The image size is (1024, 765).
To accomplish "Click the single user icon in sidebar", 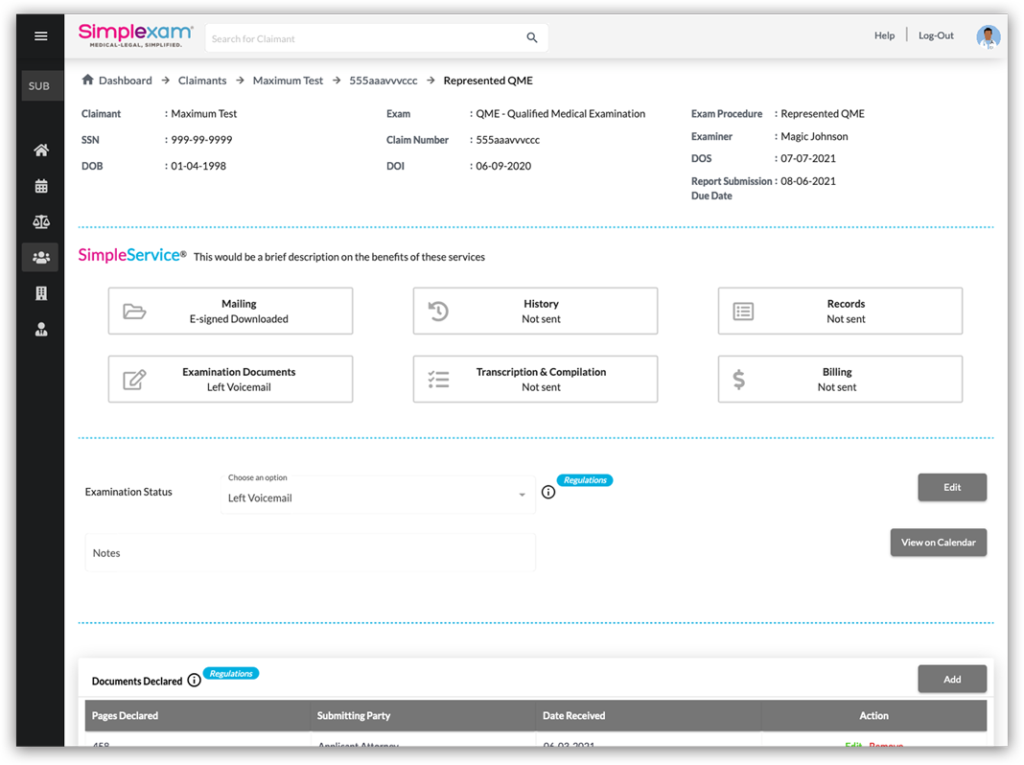I will pyautogui.click(x=41, y=329).
